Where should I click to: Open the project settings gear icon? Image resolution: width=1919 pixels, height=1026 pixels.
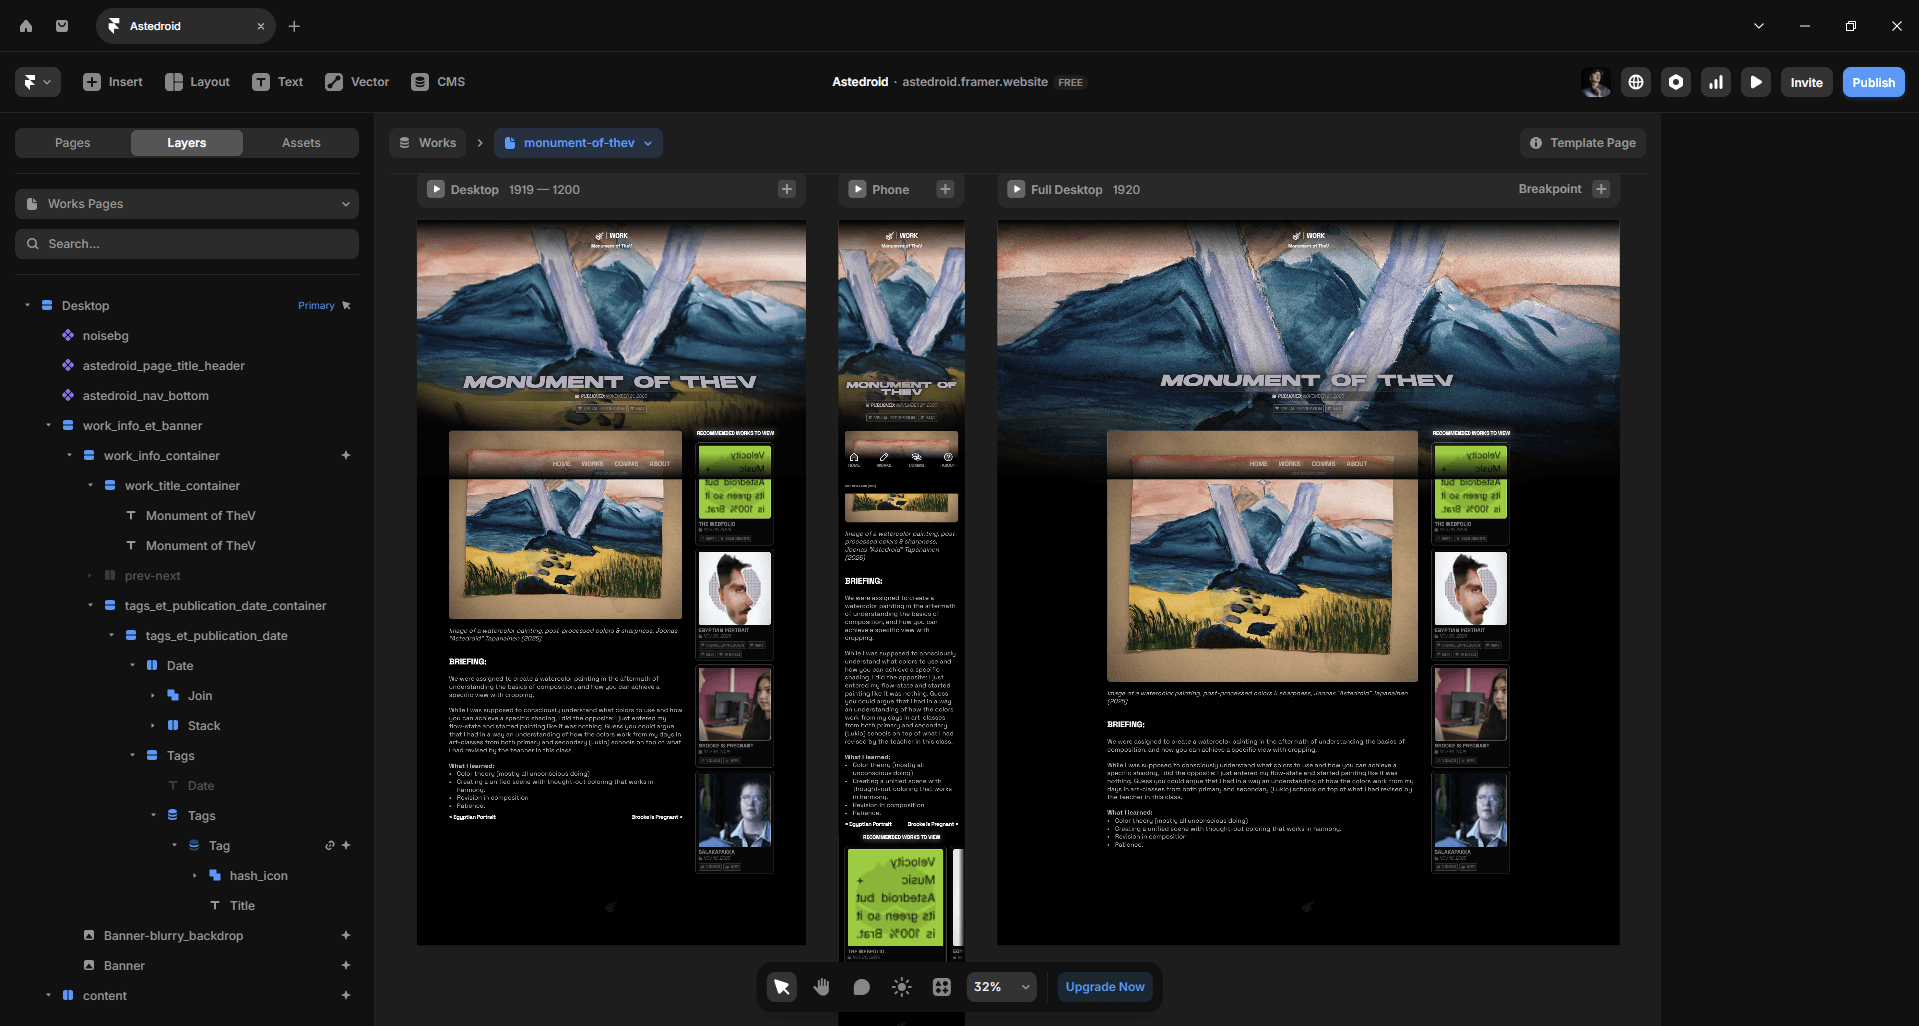click(x=1676, y=82)
